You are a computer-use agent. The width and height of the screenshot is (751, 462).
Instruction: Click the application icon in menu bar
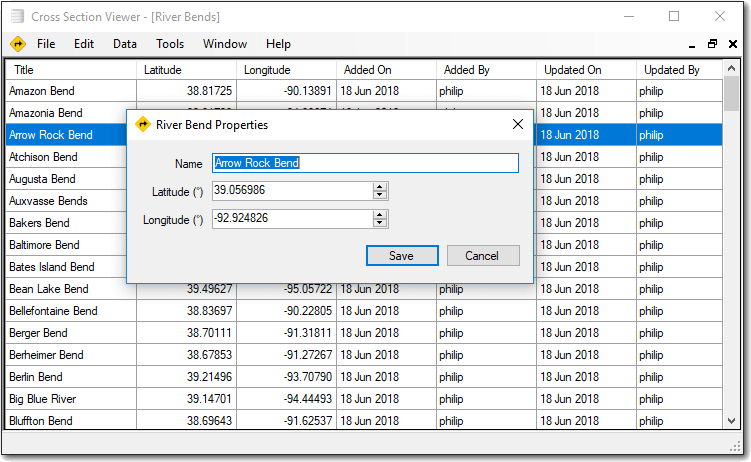18,44
